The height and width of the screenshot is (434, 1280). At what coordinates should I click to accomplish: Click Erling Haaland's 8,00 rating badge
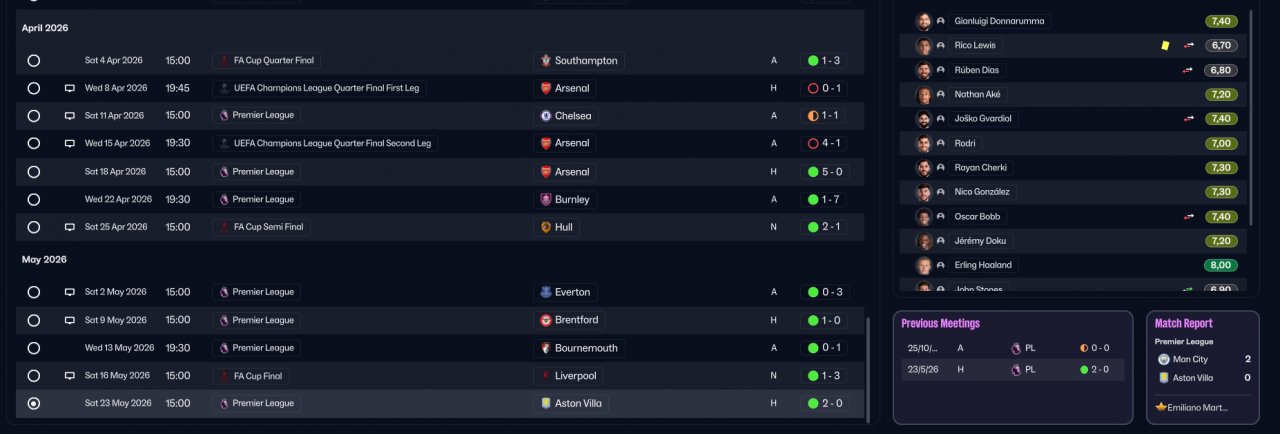1221,265
